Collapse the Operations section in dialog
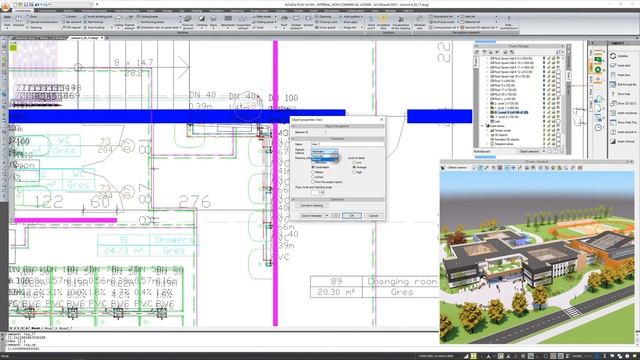 pyautogui.click(x=293, y=200)
